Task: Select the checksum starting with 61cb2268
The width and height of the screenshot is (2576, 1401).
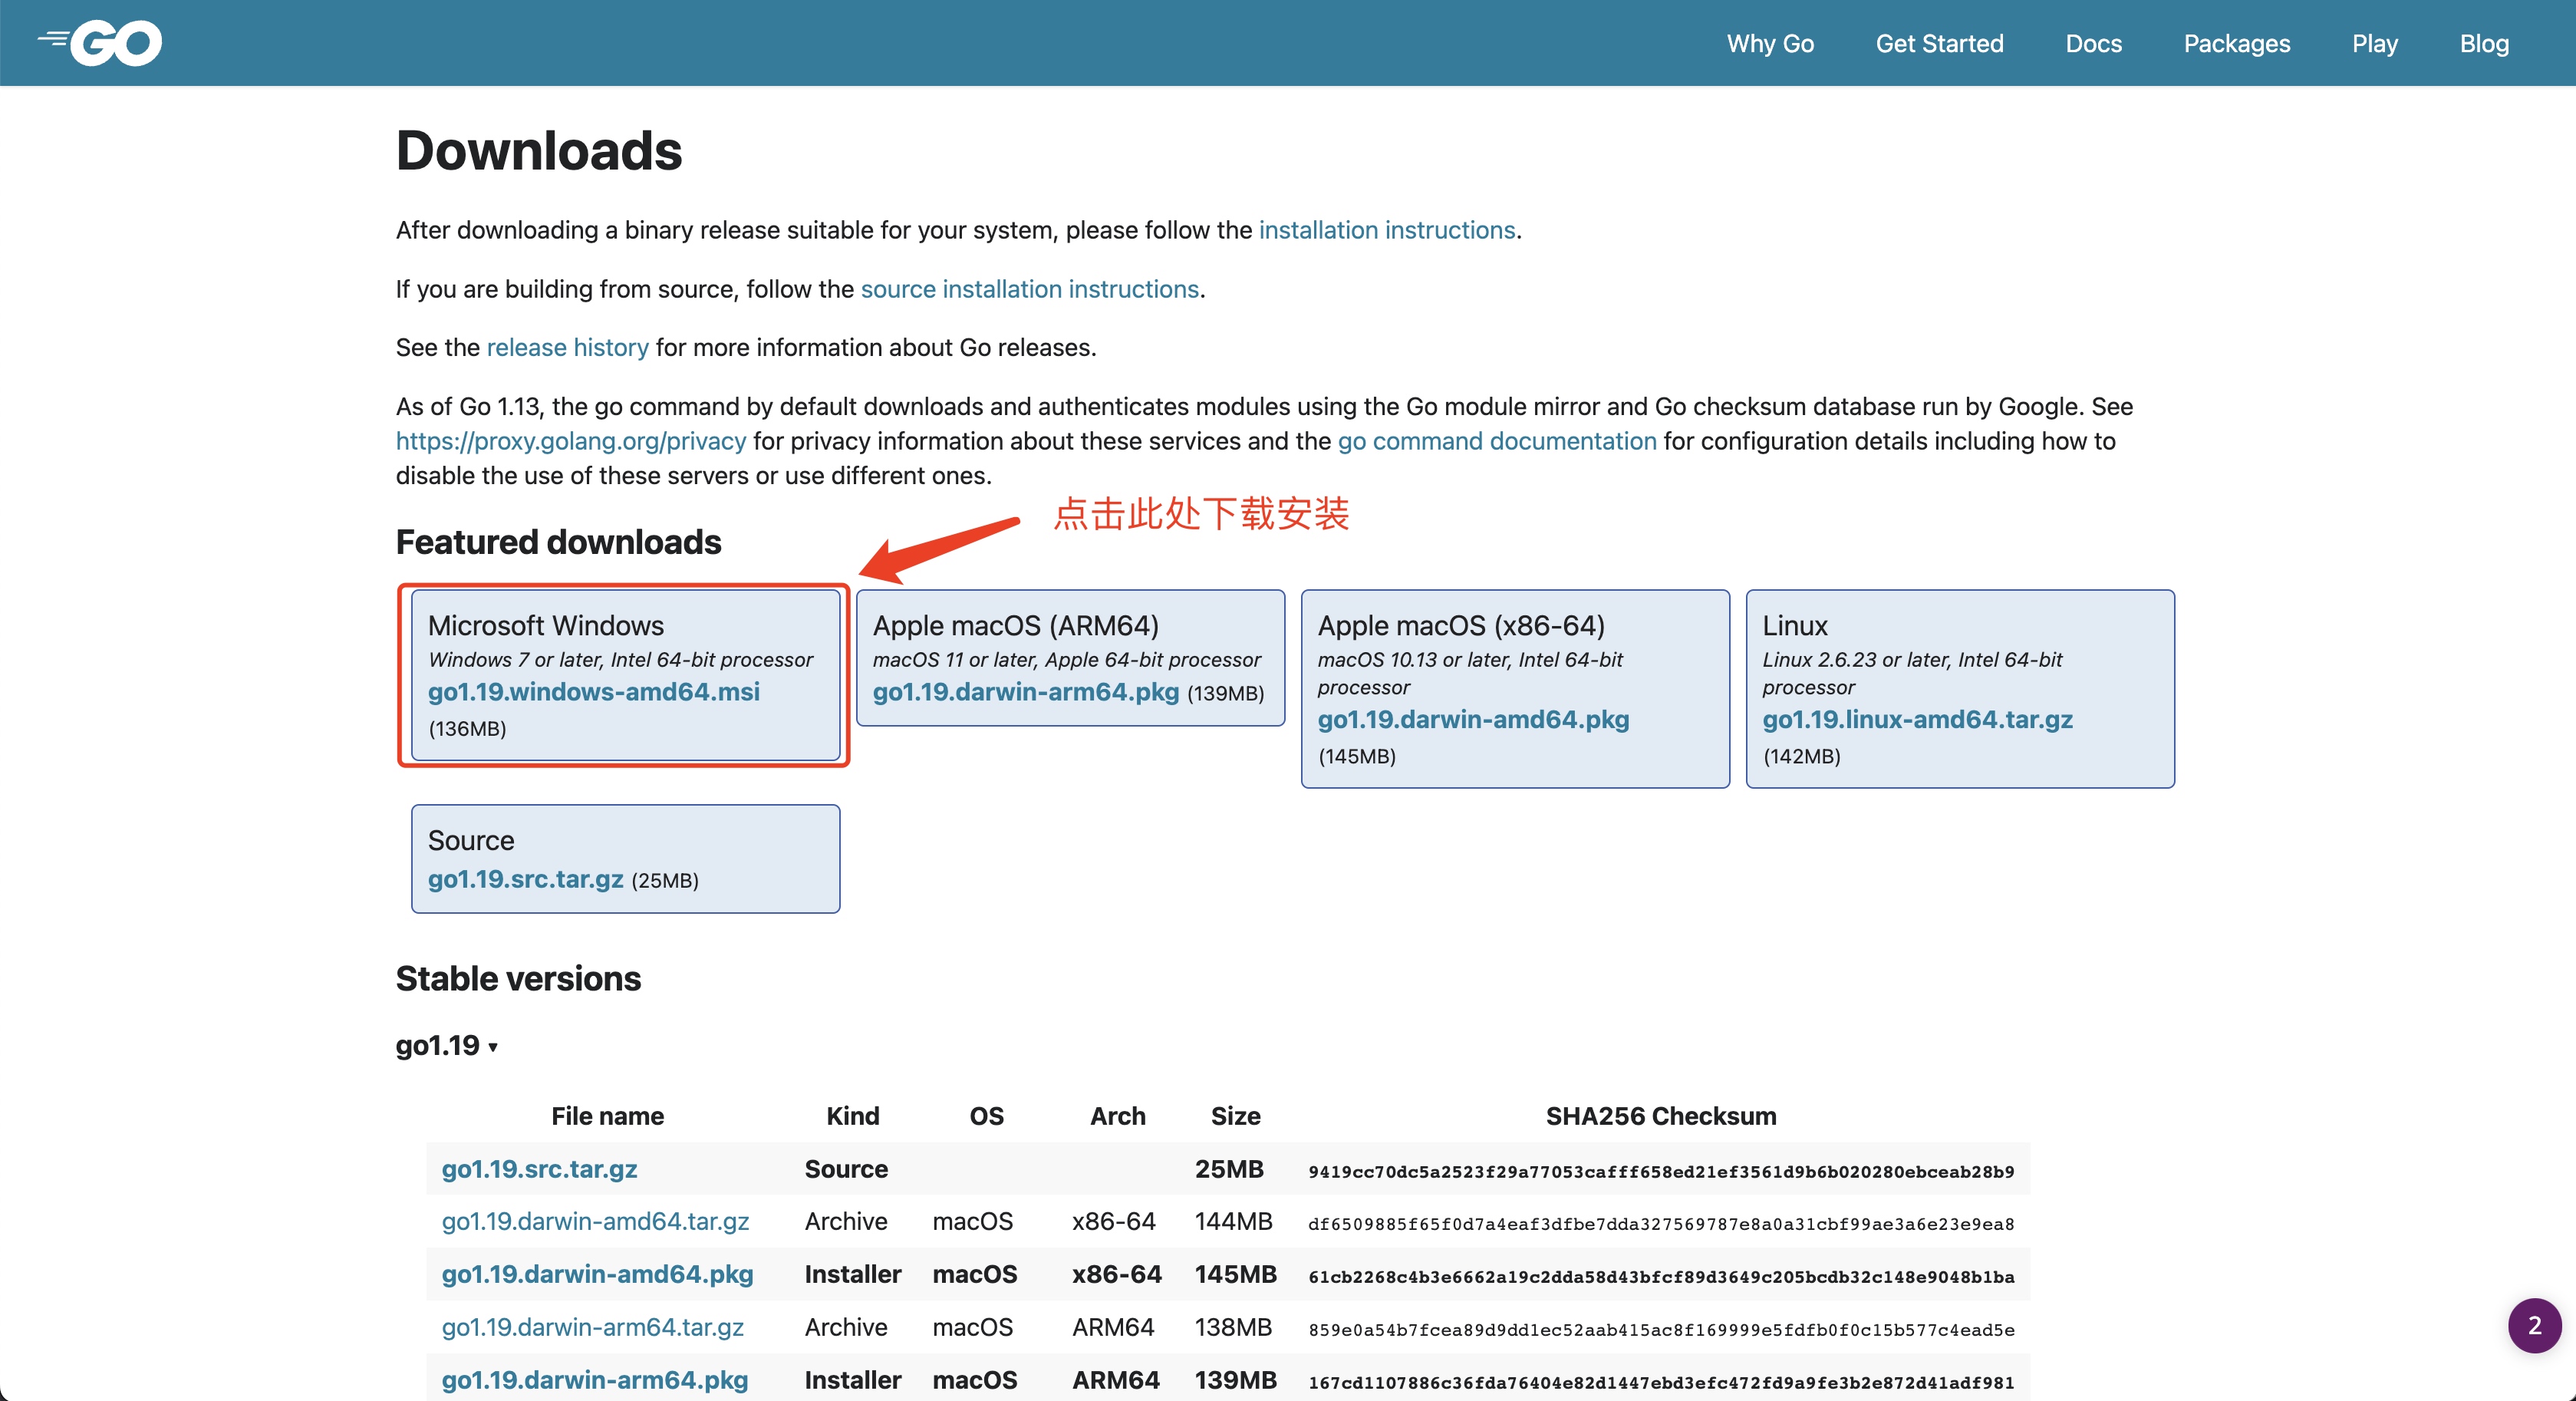Action: coord(1660,1278)
